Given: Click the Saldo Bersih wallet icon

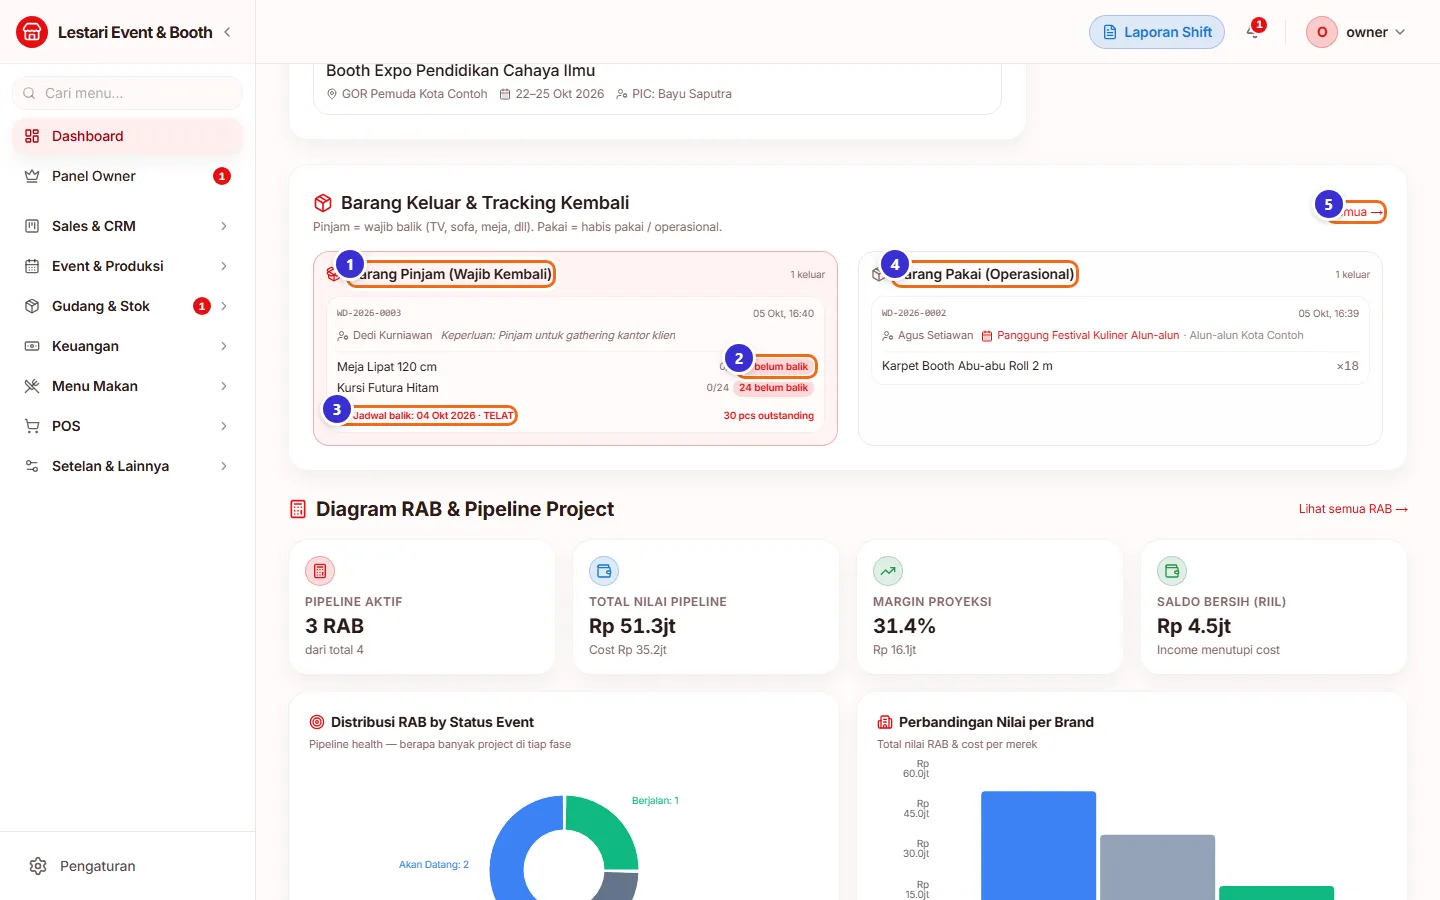Looking at the screenshot, I should (1172, 571).
